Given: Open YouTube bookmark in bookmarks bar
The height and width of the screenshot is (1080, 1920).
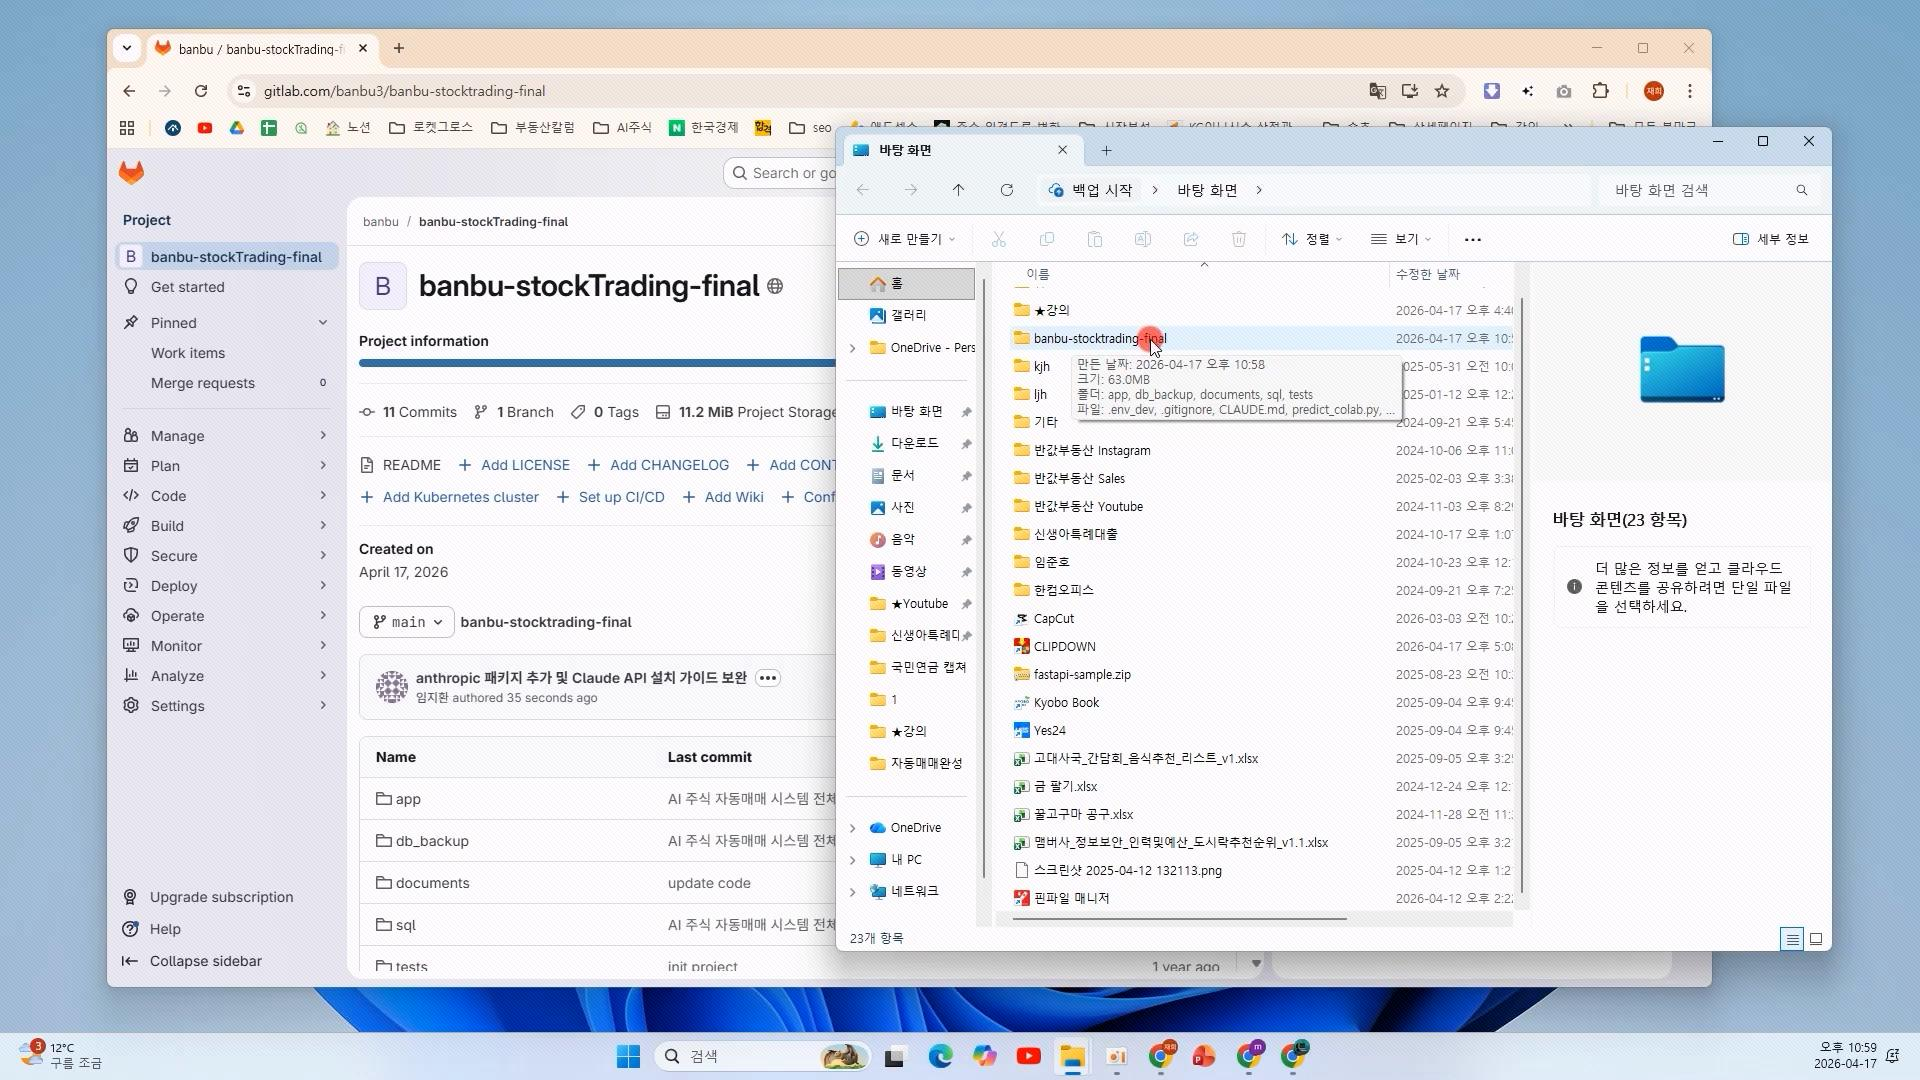Looking at the screenshot, I should point(205,128).
